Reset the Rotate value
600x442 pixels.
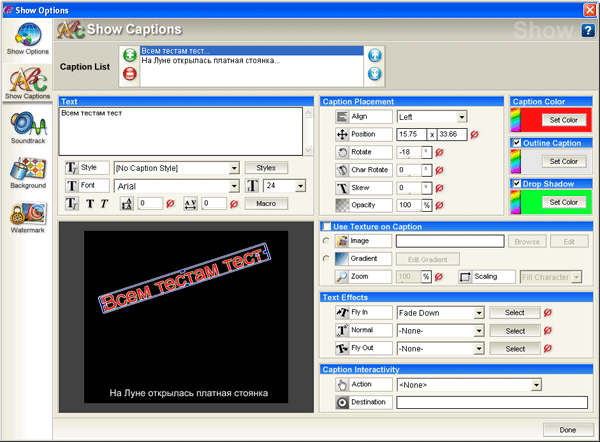(439, 152)
